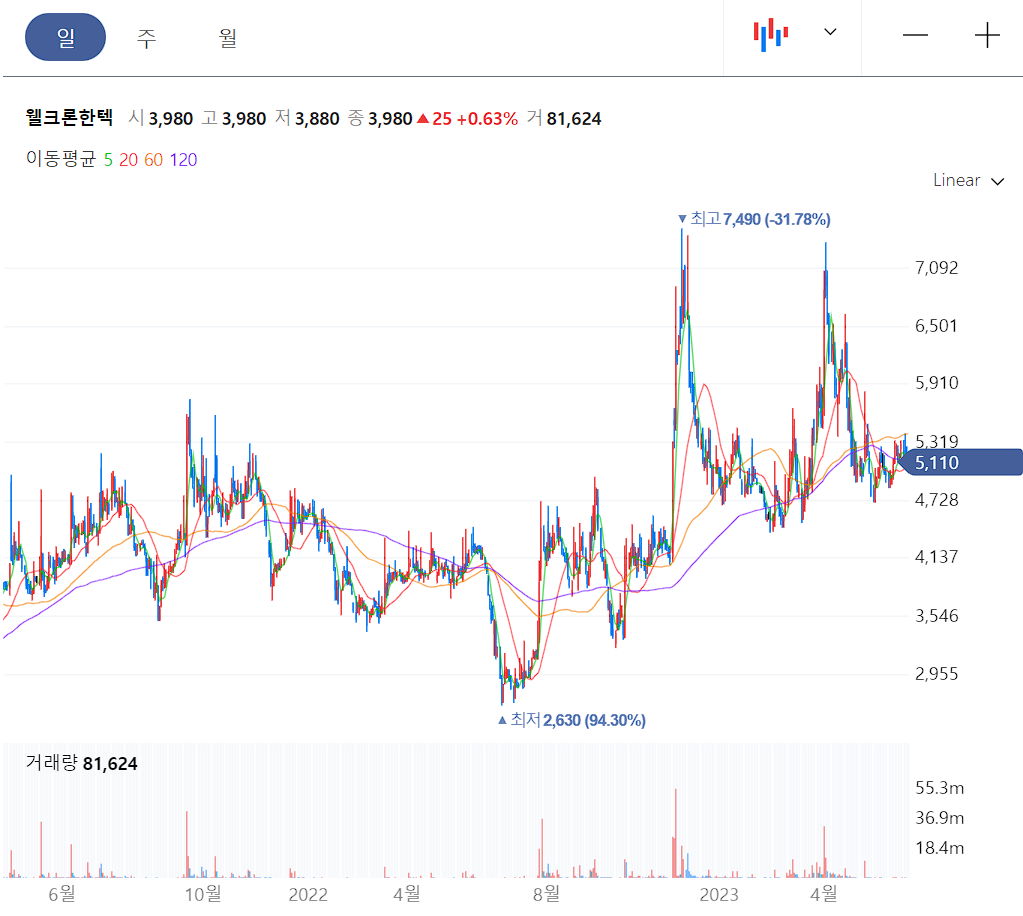Click the current price tag 5,110
The width and height of the screenshot is (1023, 916).
pyautogui.click(x=962, y=462)
